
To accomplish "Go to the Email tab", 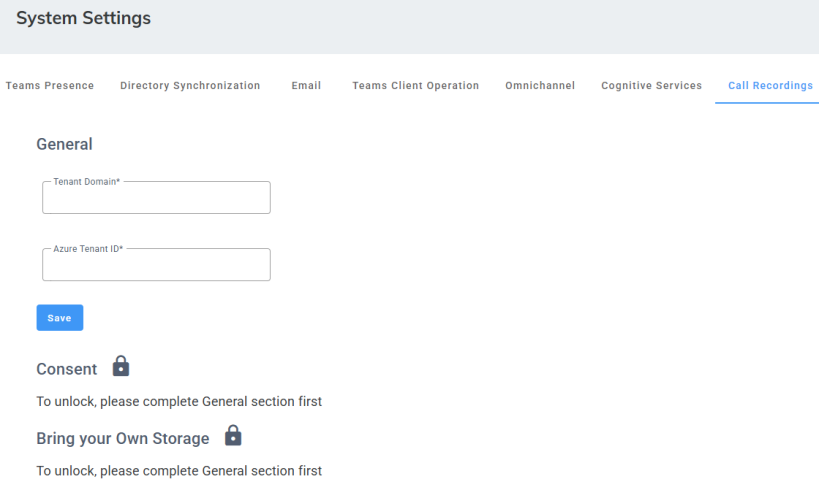I will pos(306,86).
